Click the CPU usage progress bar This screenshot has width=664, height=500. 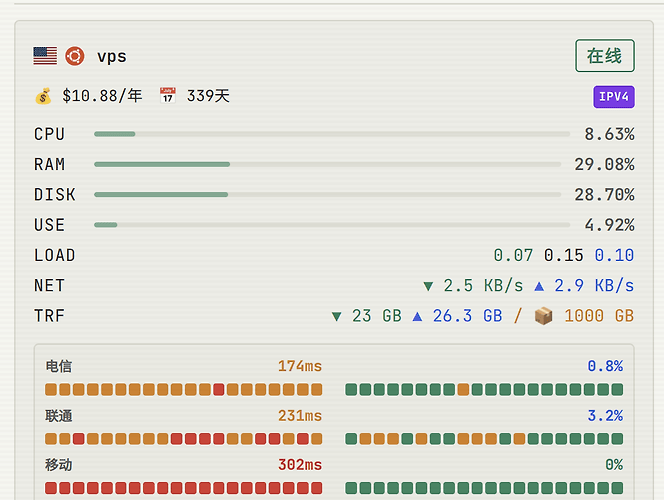click(x=332, y=134)
